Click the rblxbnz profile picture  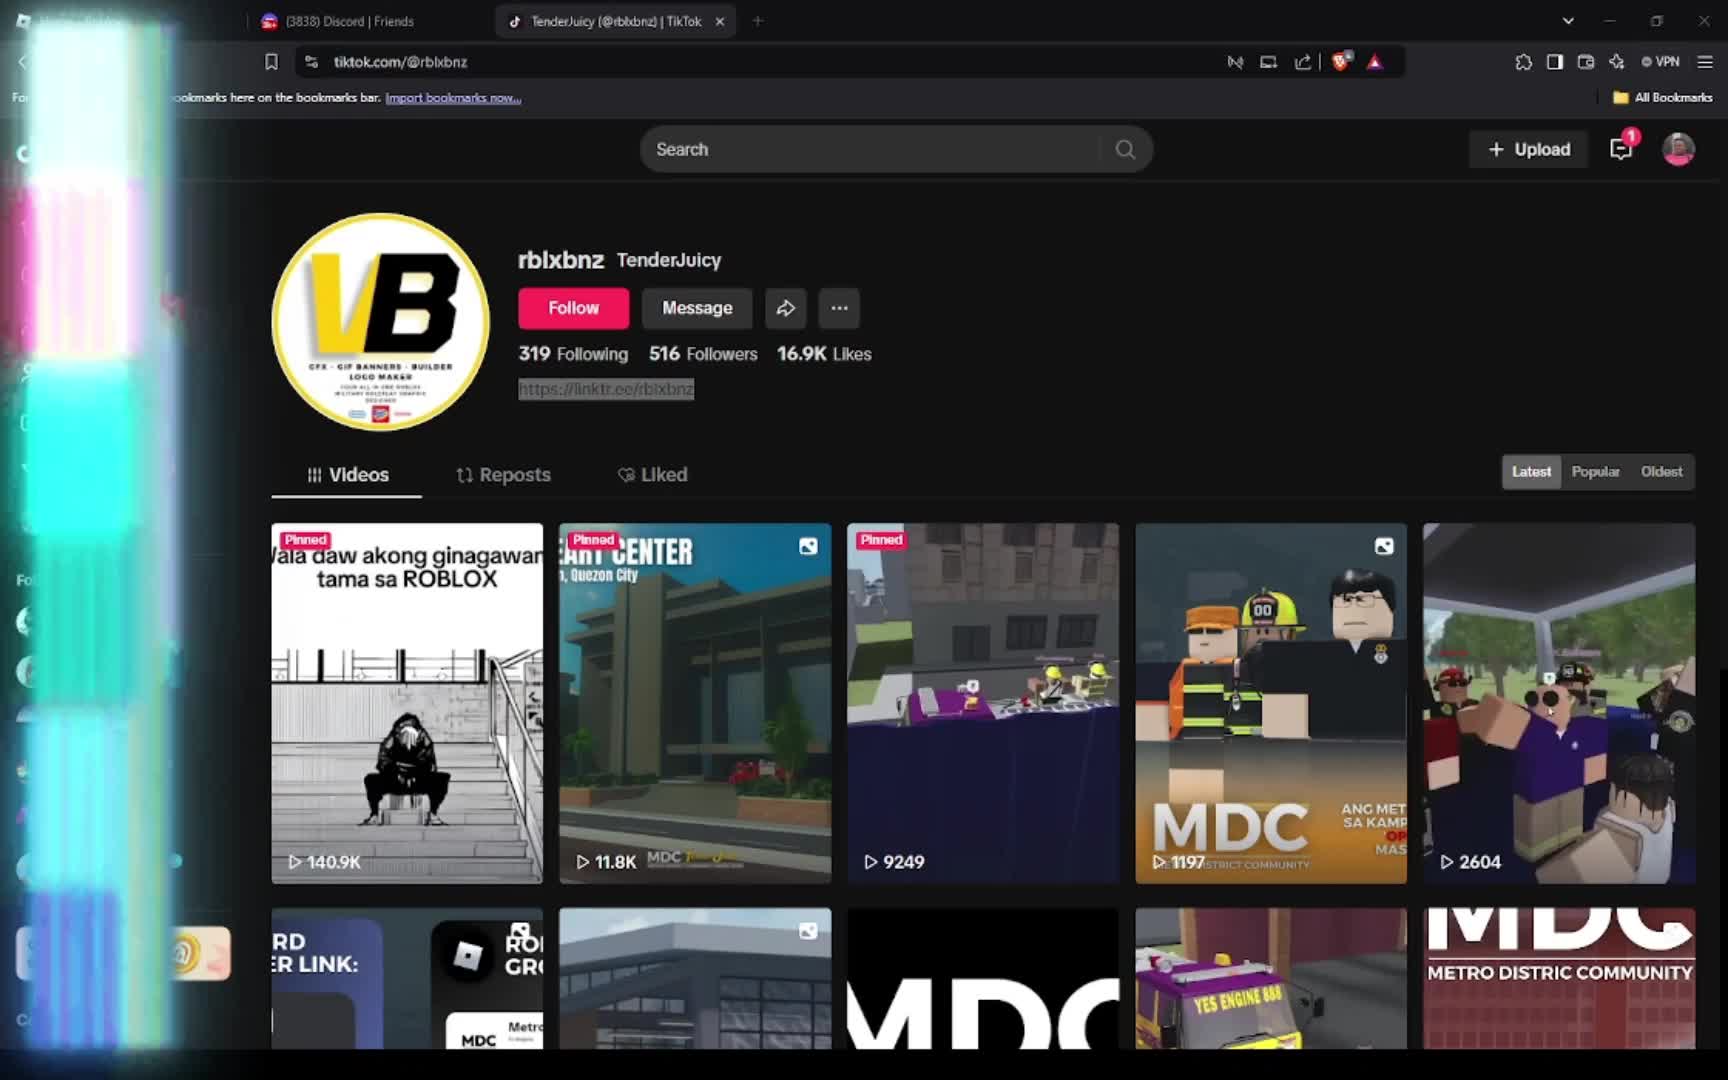381,322
